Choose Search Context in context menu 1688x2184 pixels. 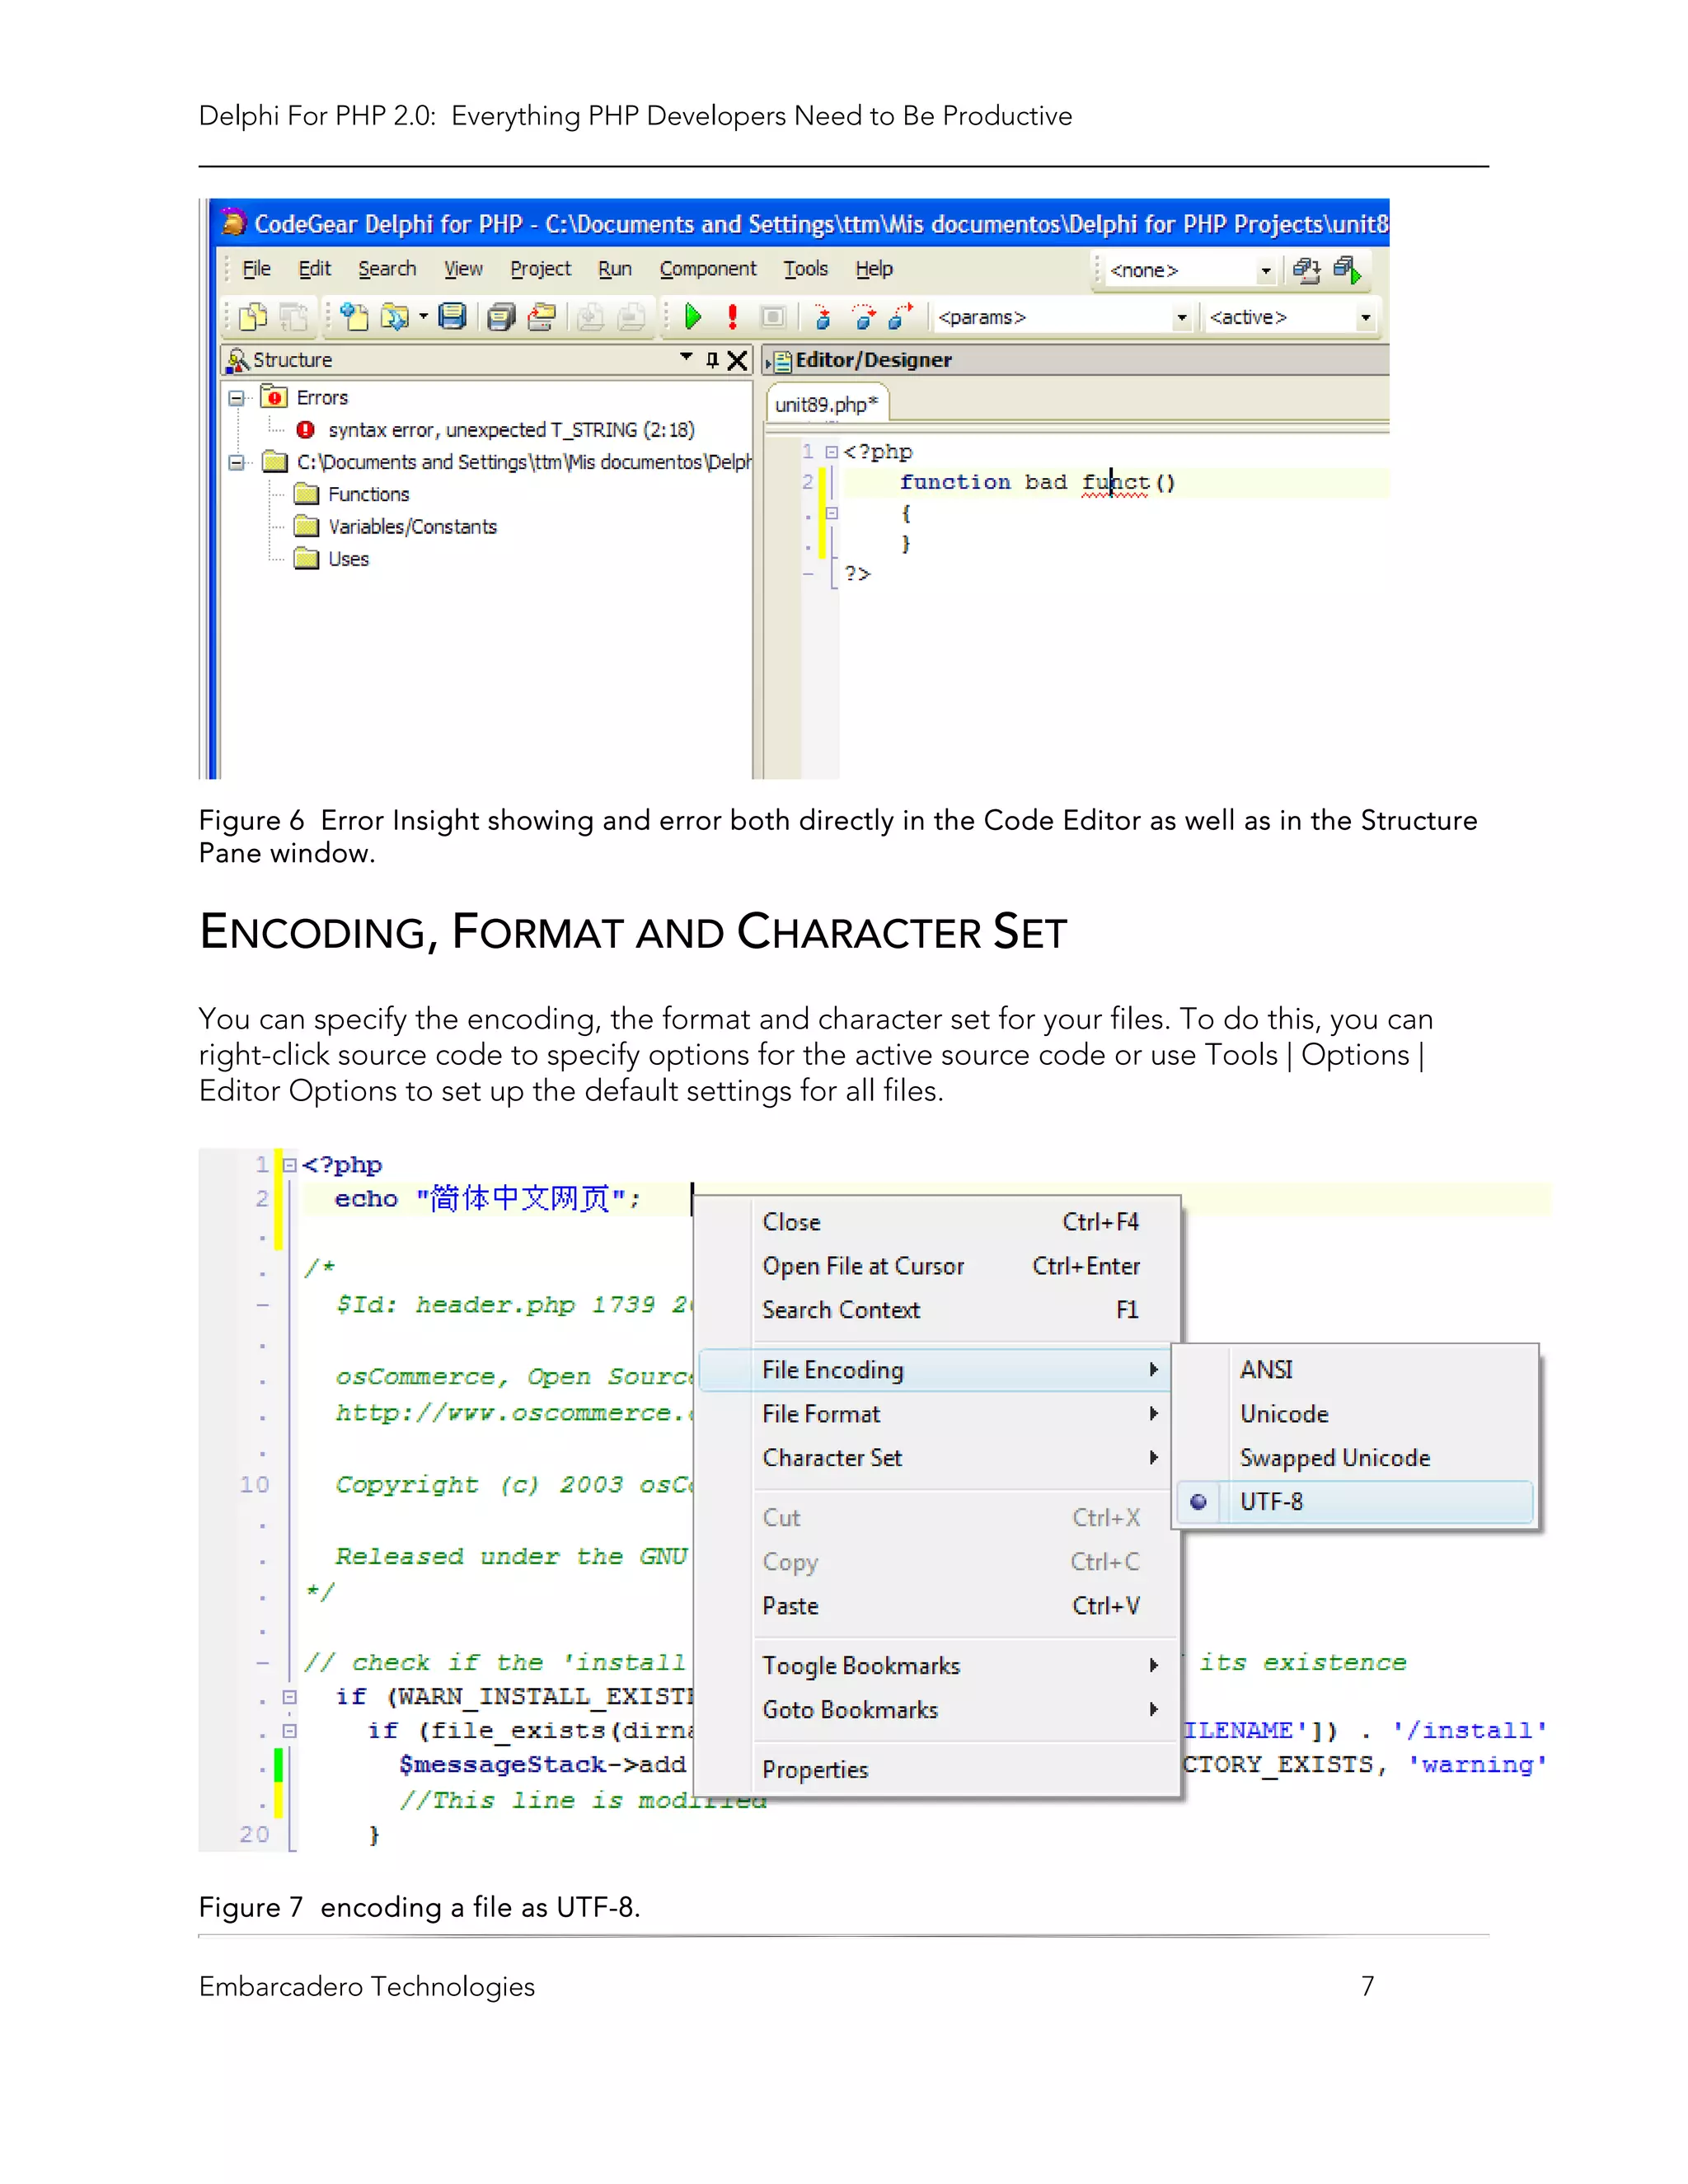pyautogui.click(x=950, y=1310)
